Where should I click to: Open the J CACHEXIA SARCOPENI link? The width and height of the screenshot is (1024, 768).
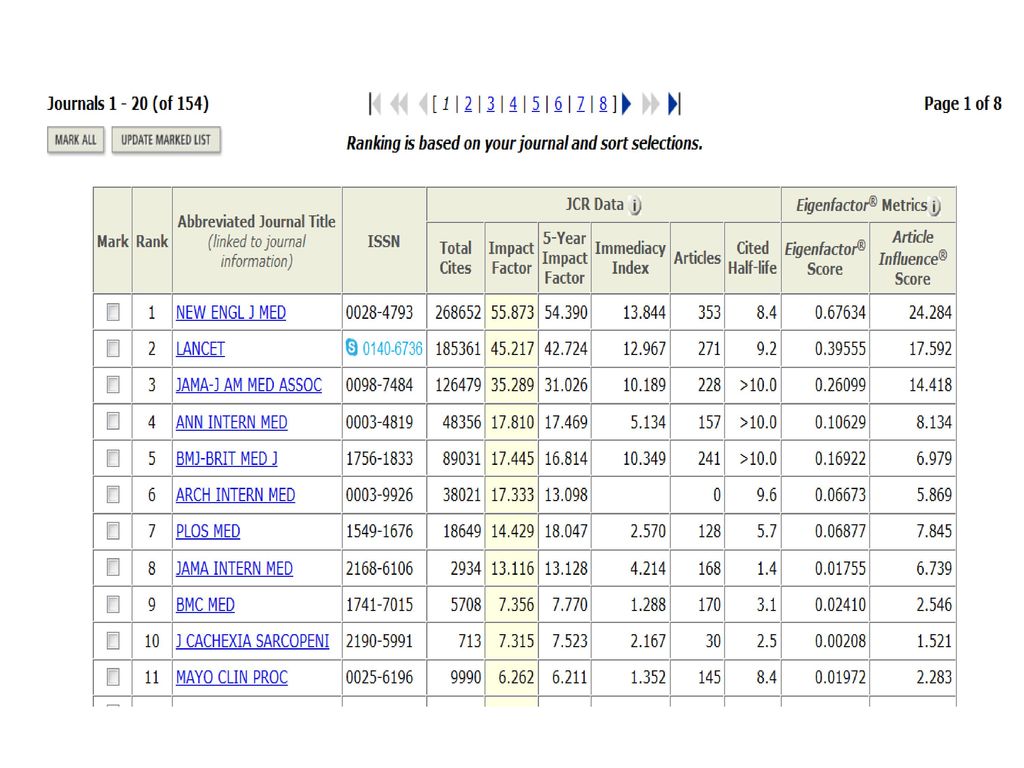coord(252,641)
